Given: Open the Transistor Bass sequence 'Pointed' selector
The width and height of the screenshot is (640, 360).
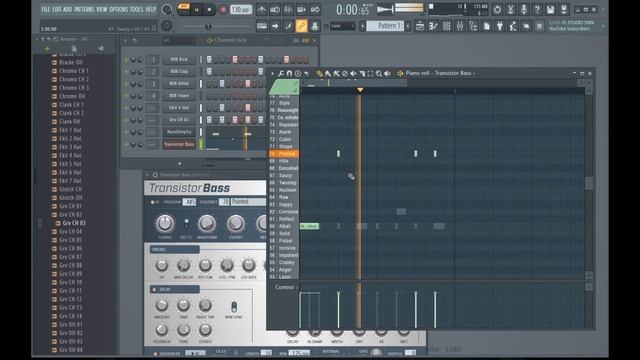Looking at the screenshot, I should pos(248,202).
